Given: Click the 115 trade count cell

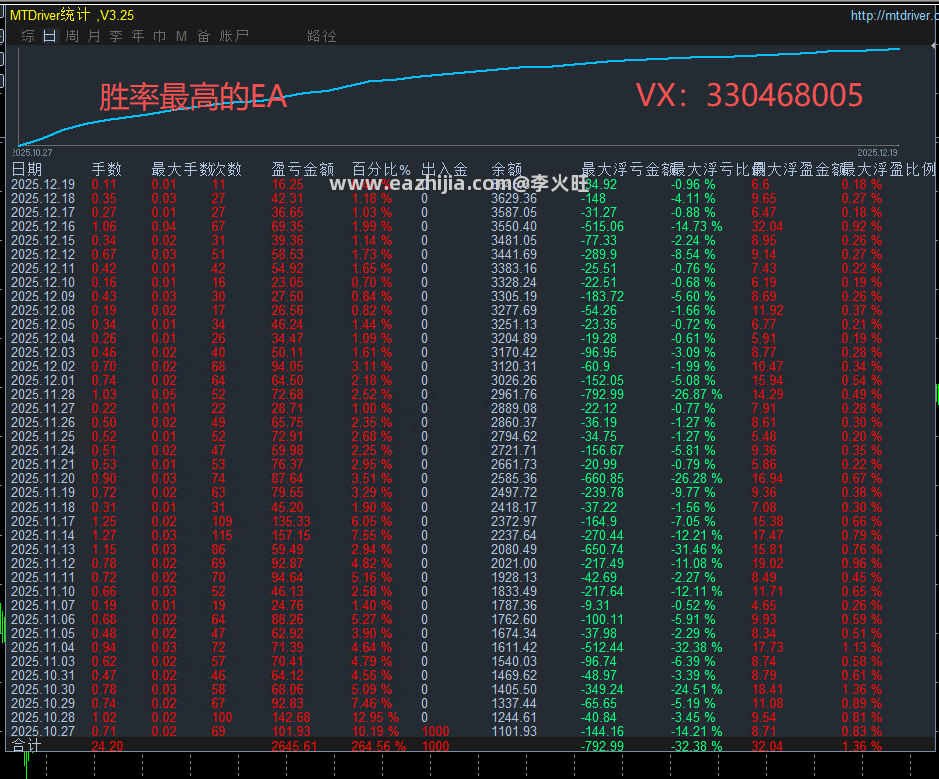Looking at the screenshot, I should [222, 535].
